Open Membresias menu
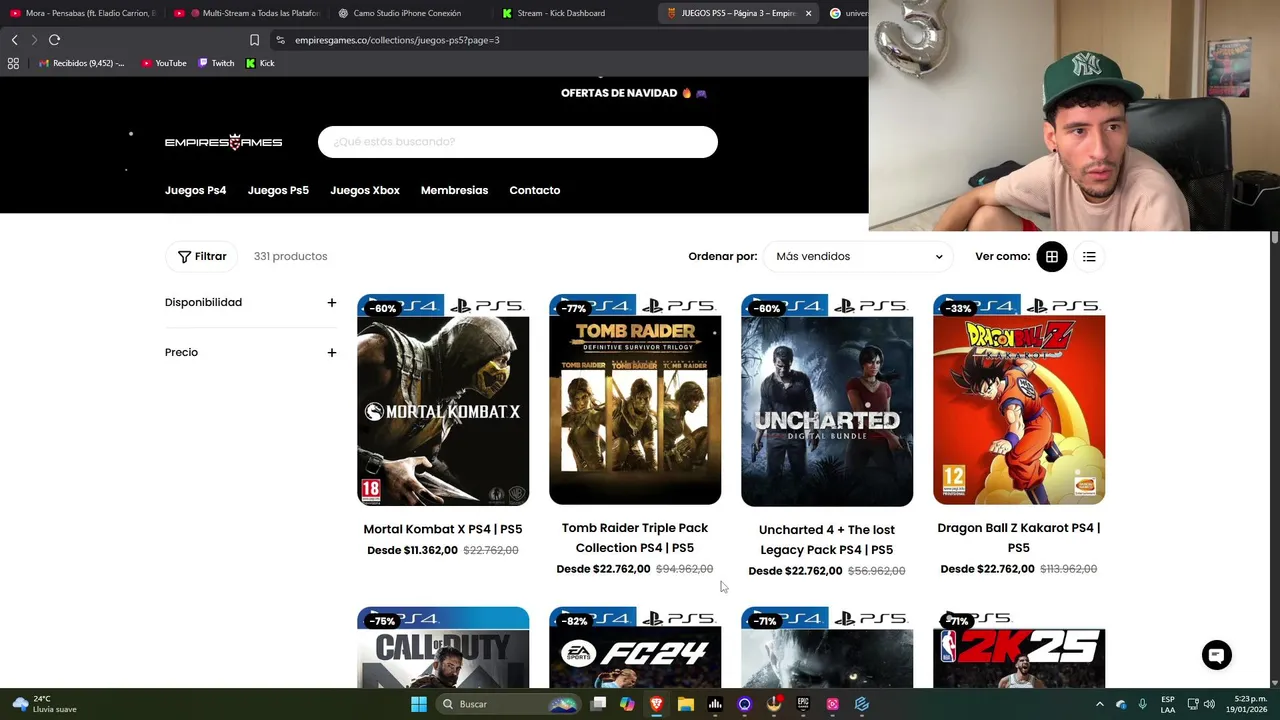 (454, 190)
